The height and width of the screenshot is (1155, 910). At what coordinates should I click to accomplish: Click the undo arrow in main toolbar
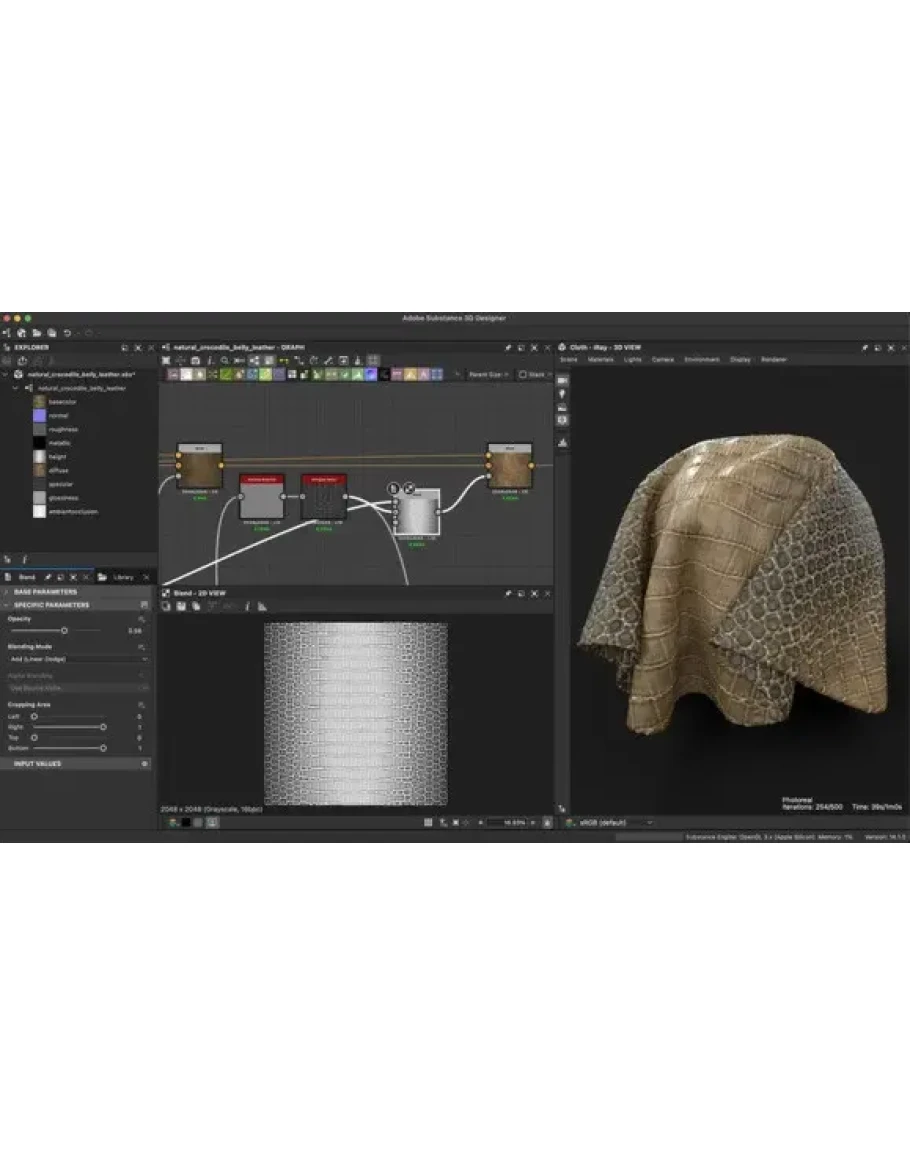click(x=67, y=333)
